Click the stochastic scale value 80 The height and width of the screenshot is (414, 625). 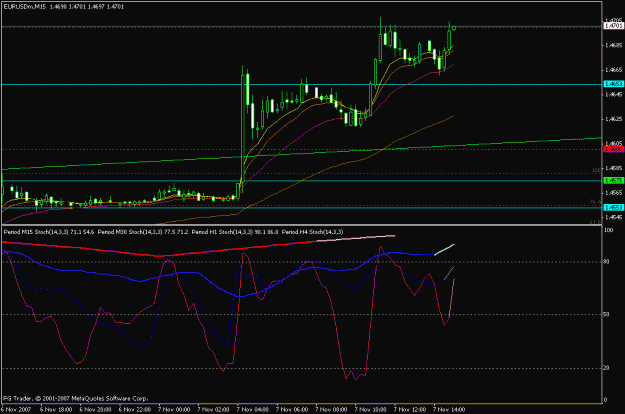point(606,262)
